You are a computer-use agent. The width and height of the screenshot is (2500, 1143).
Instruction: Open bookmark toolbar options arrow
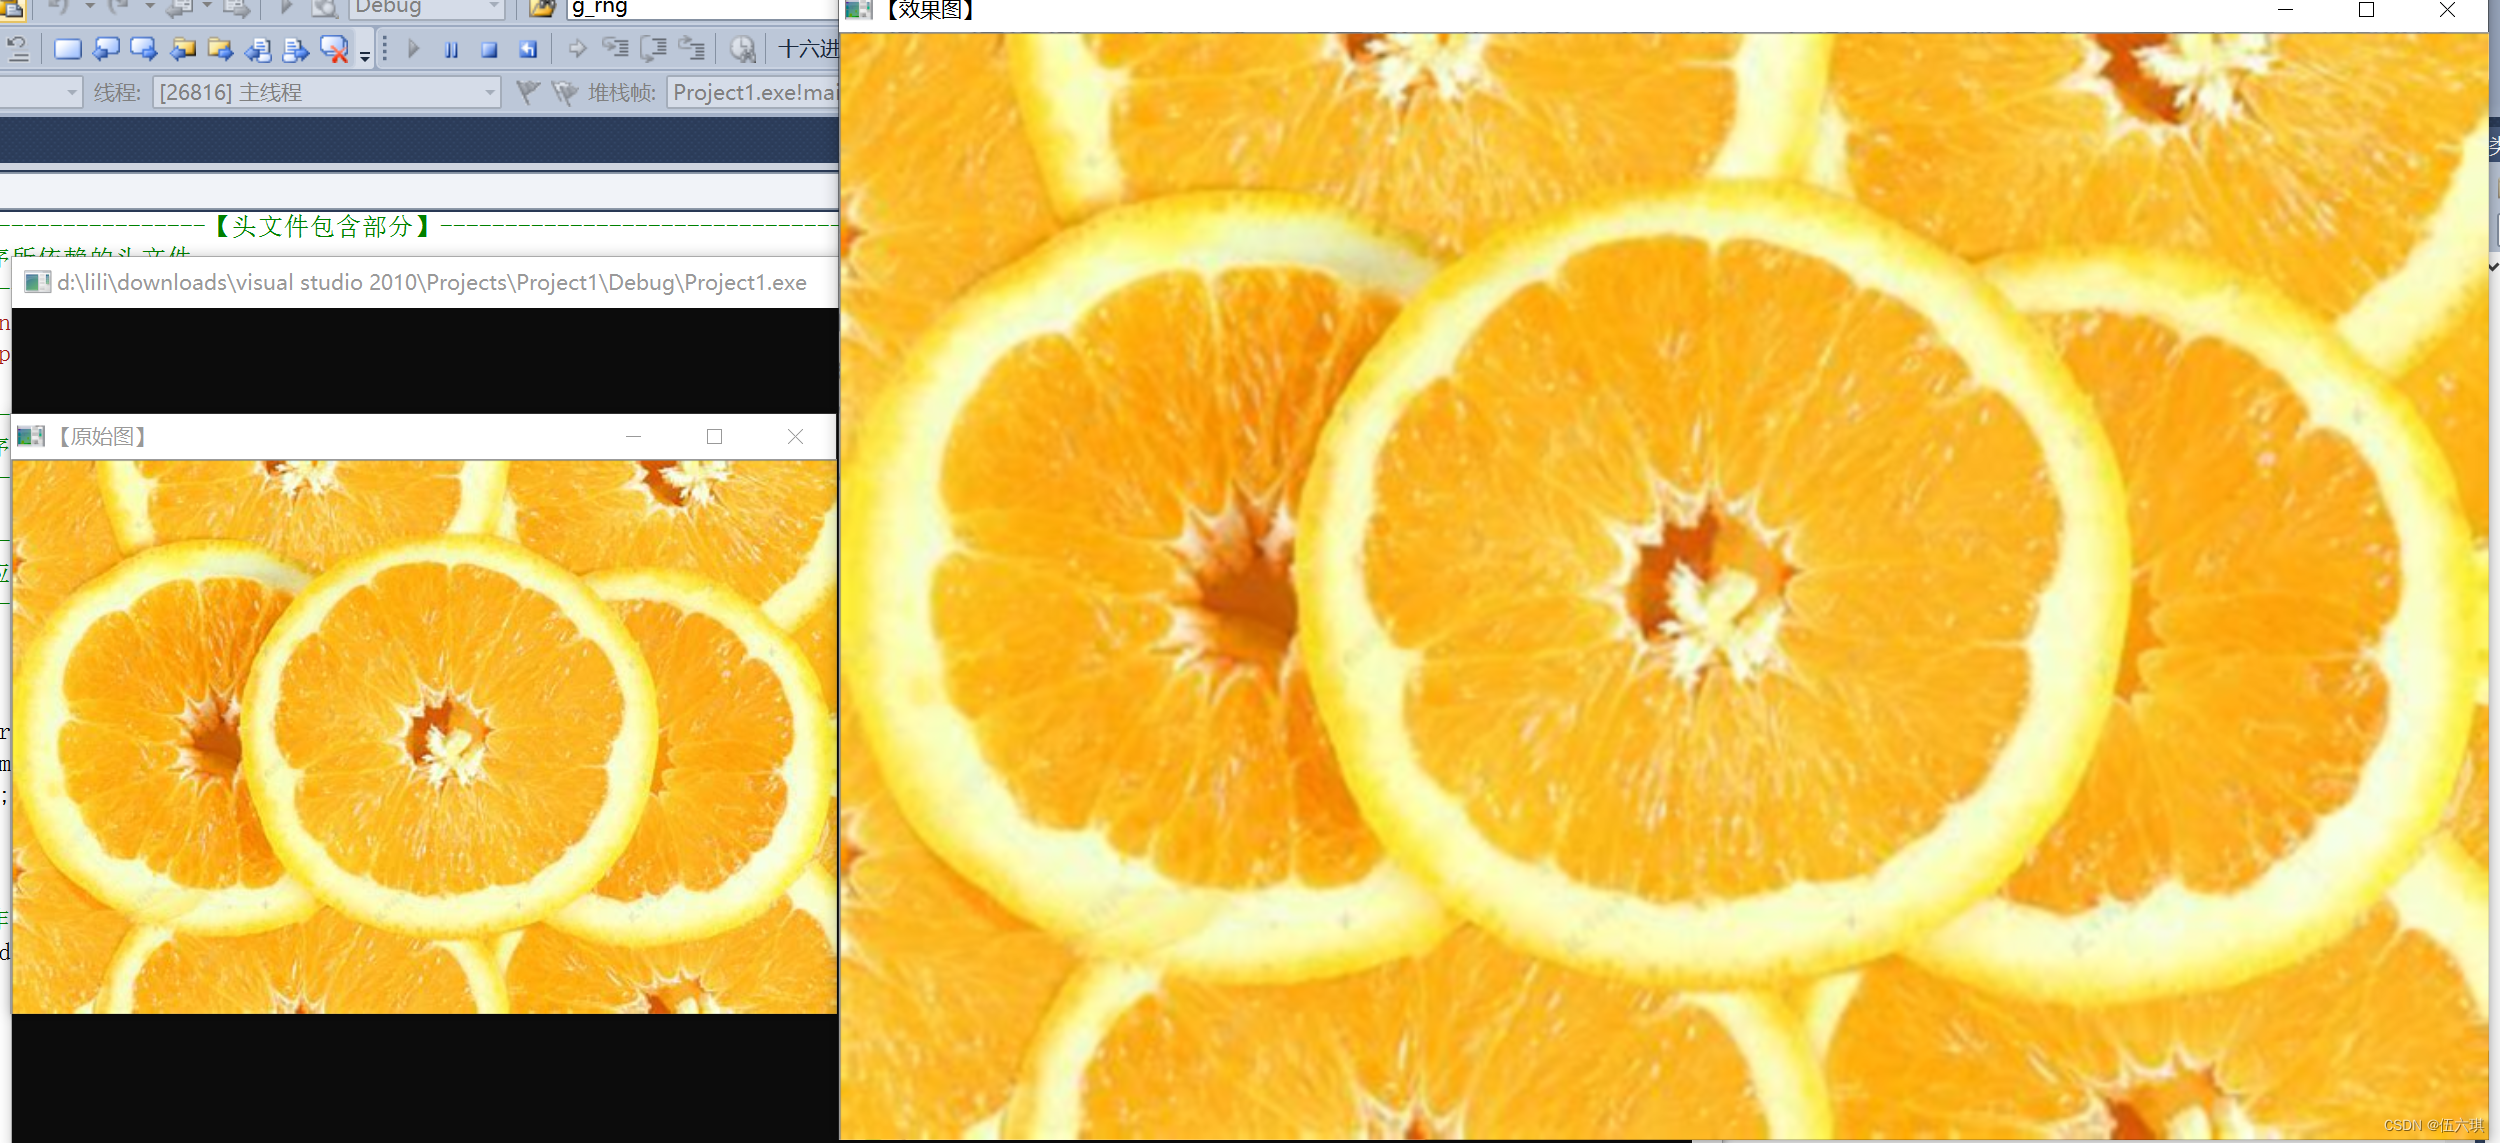click(365, 56)
